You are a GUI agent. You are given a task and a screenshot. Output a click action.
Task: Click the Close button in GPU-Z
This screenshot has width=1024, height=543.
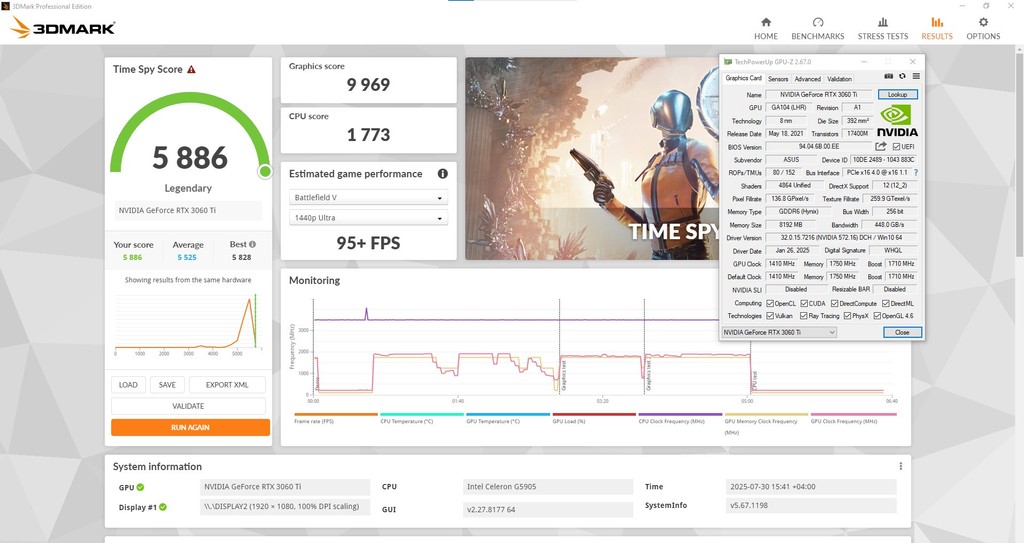[902, 332]
